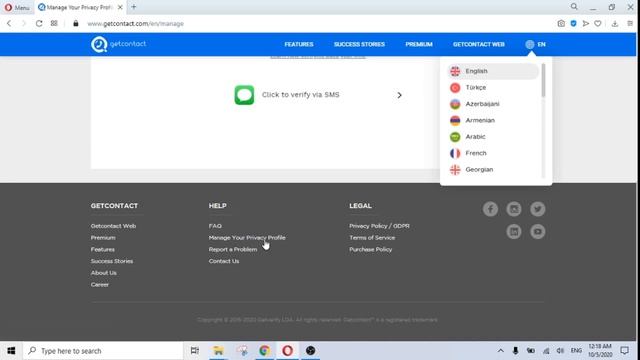Open FEATURES in the top navigation
640x360 pixels.
coord(299,44)
